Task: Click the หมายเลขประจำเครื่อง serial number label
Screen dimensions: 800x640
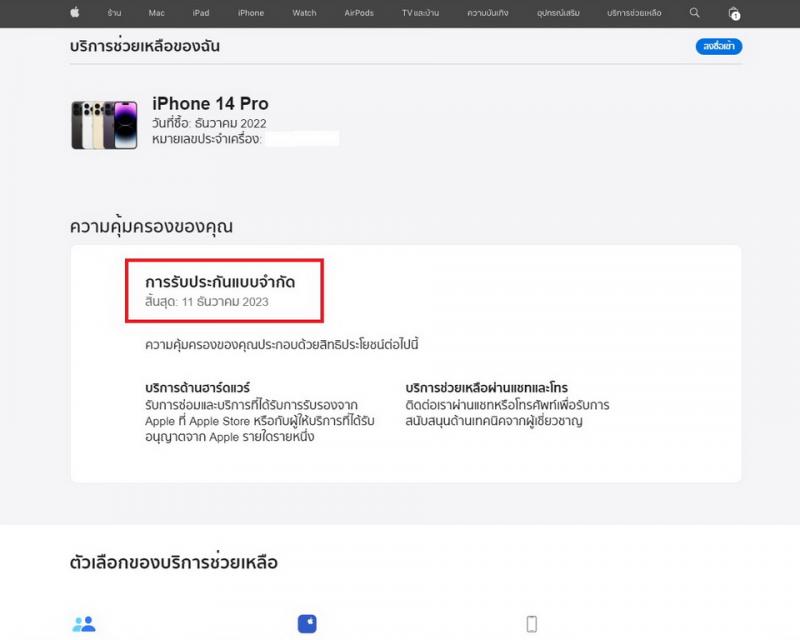Action: pyautogui.click(x=206, y=139)
